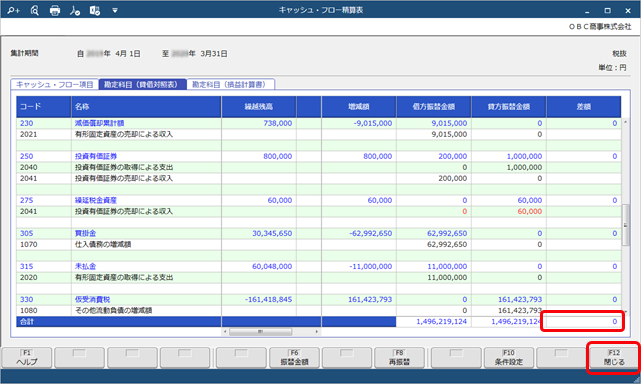Click the F6 振替金額 button
Image resolution: width=641 pixels, height=384 pixels.
coord(294,358)
